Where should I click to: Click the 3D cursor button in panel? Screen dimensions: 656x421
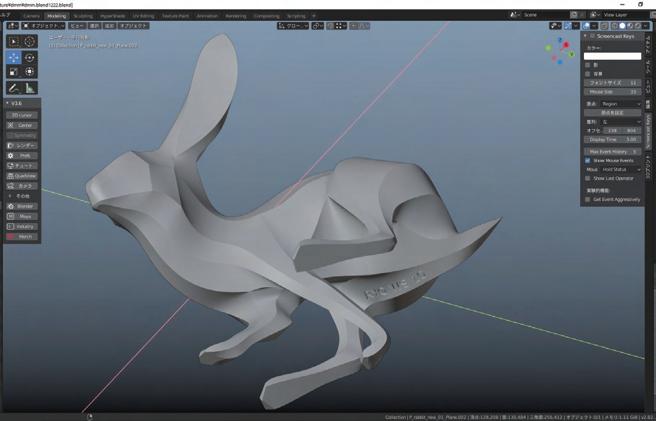[22, 115]
